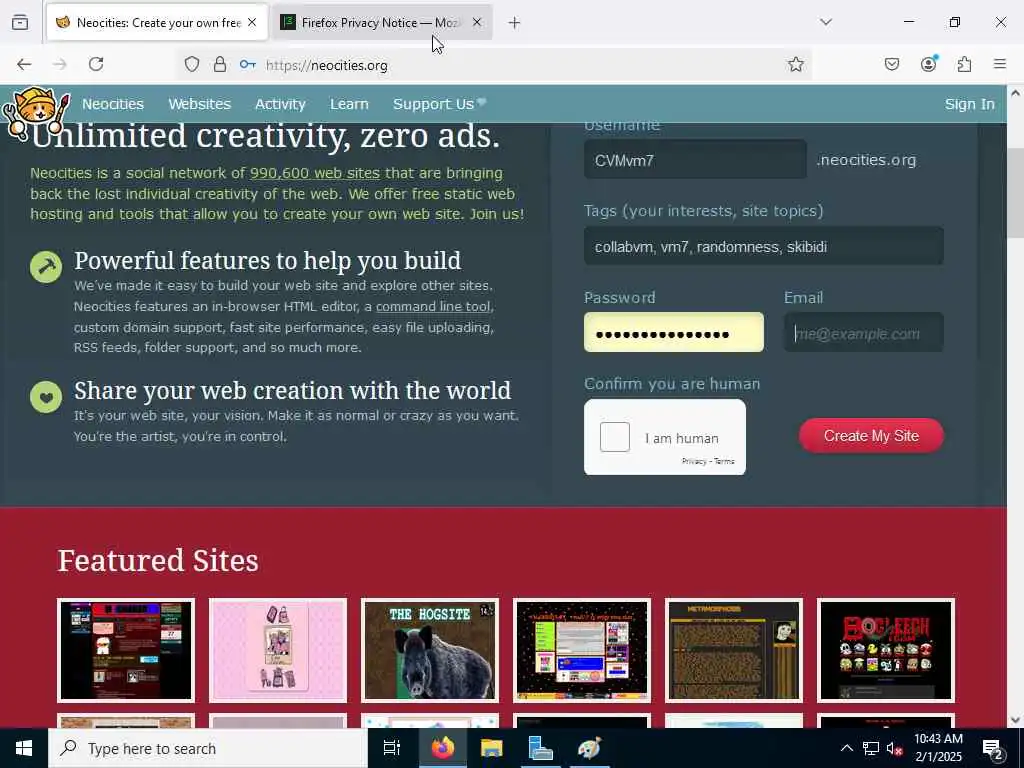
Task: Open the Neocities nav link
Action: [x=113, y=104]
